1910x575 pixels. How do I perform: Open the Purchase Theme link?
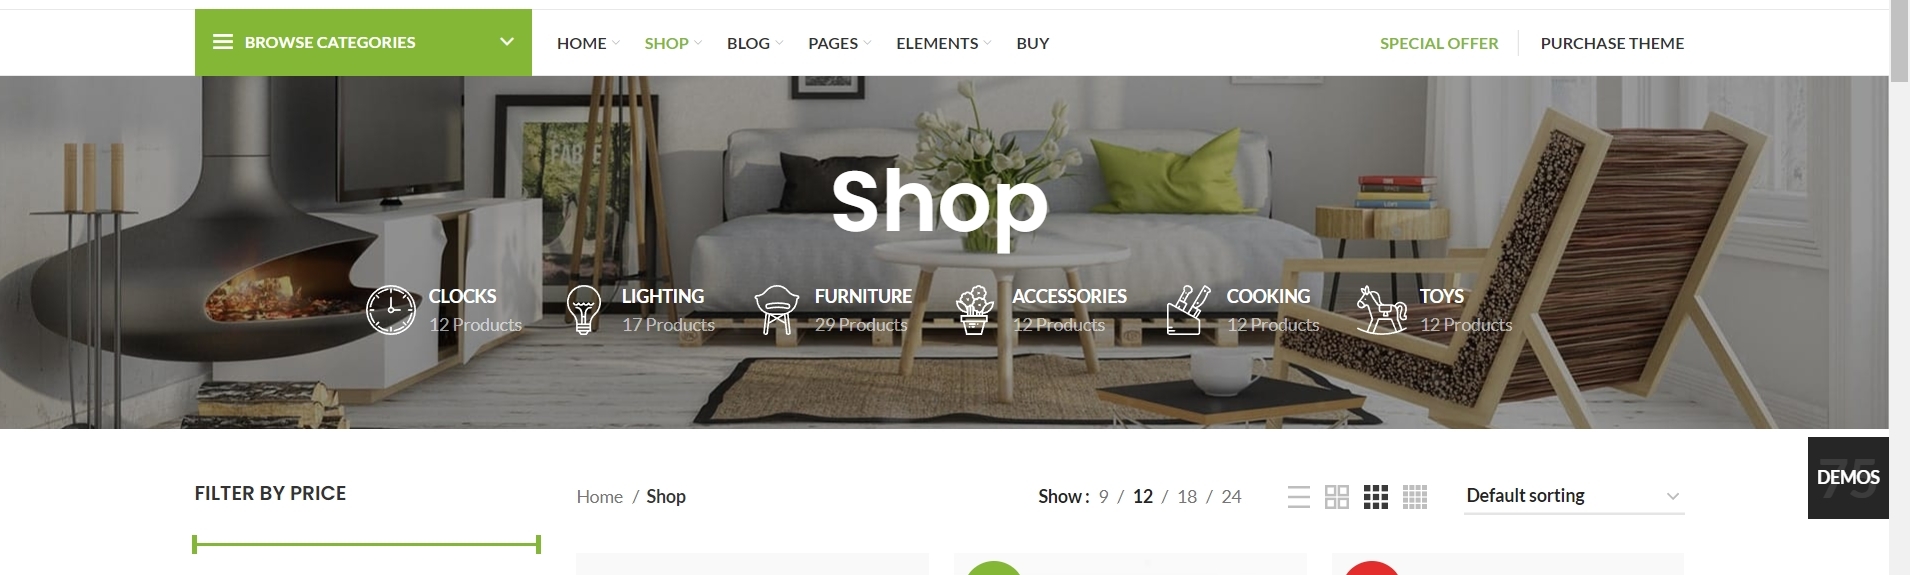coord(1612,43)
